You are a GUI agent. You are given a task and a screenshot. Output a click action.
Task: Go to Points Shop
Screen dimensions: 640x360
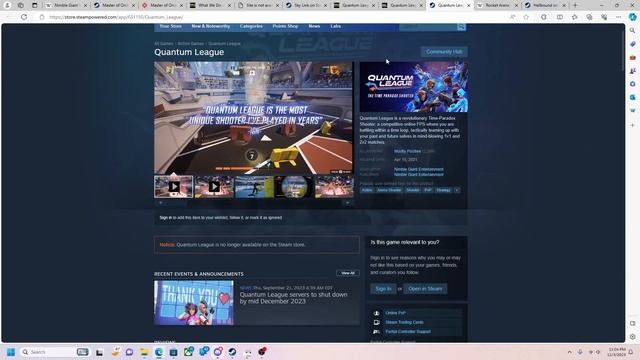(x=285, y=26)
